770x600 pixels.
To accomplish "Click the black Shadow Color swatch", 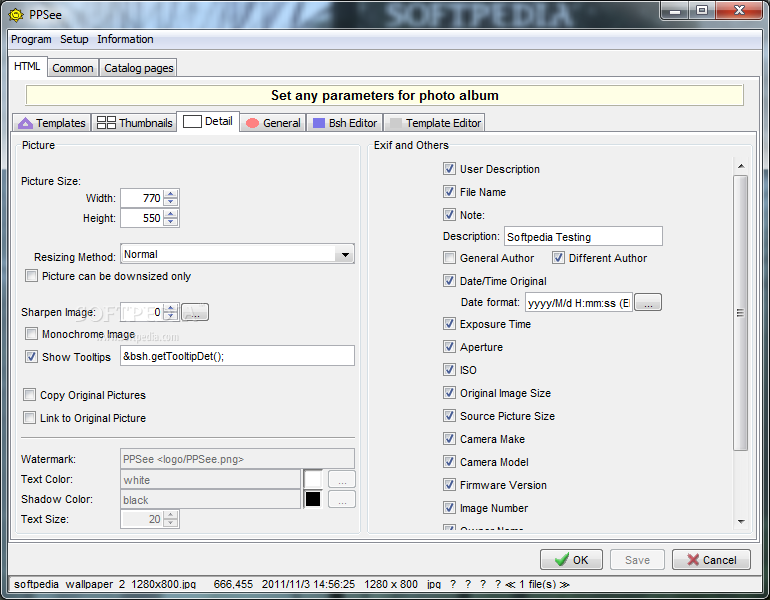I will point(313,499).
